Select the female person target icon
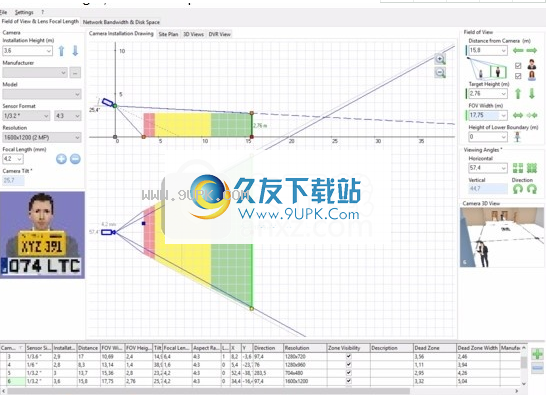The height and width of the screenshot is (395, 556). 532,76
